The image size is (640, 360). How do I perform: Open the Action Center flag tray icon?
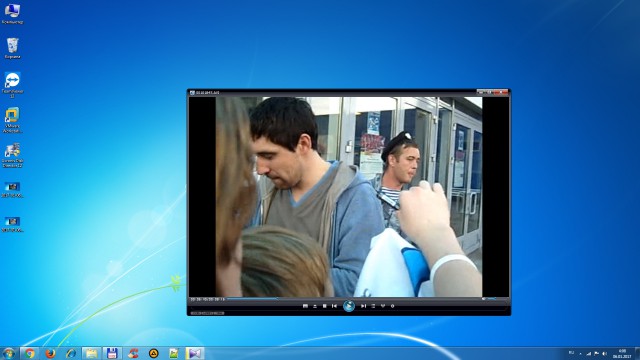click(596, 353)
